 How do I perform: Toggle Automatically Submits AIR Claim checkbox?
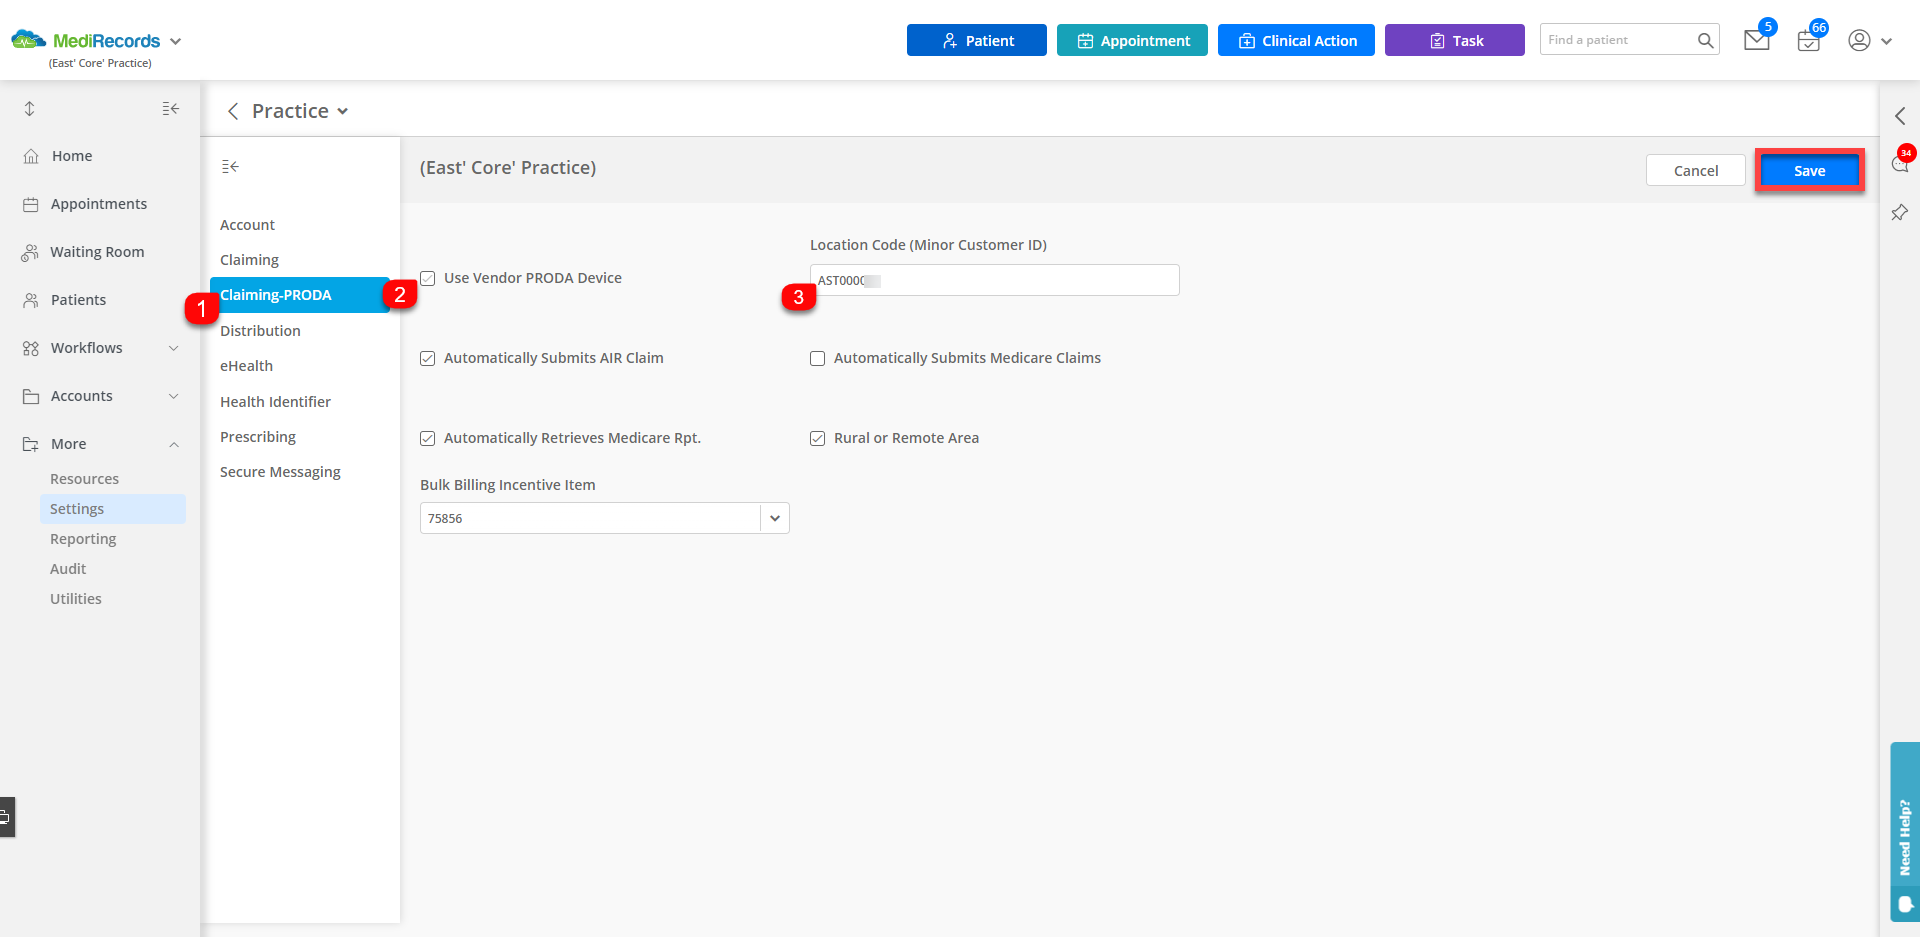click(x=428, y=358)
